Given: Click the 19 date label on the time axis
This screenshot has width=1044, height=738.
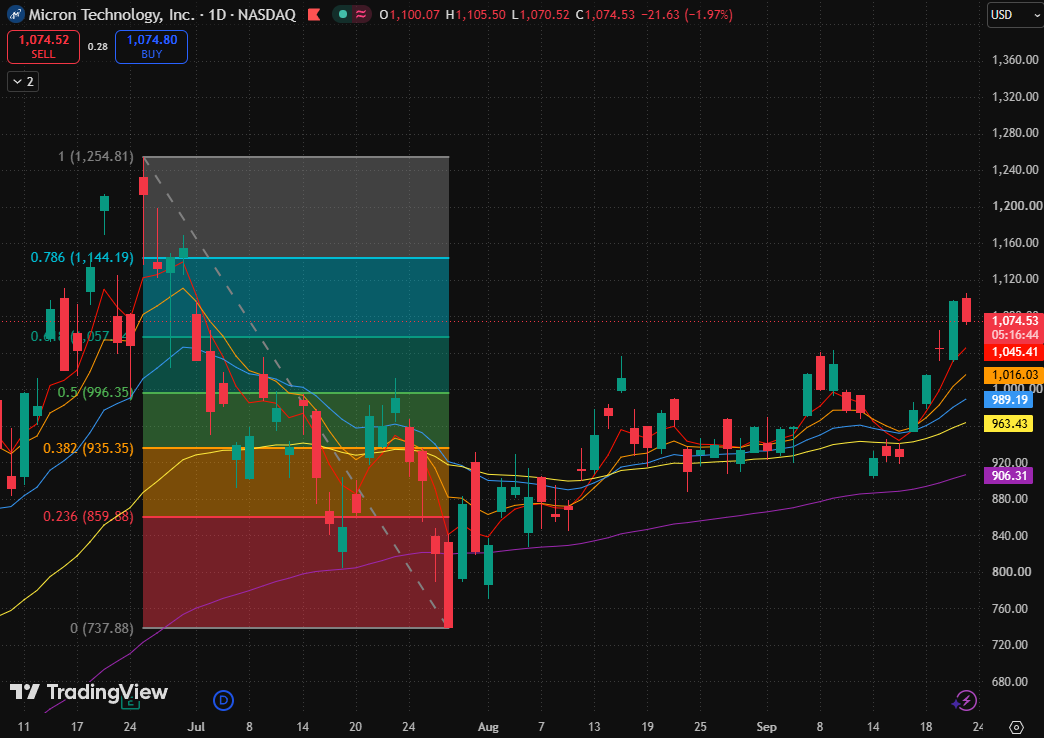Looking at the screenshot, I should [647, 727].
